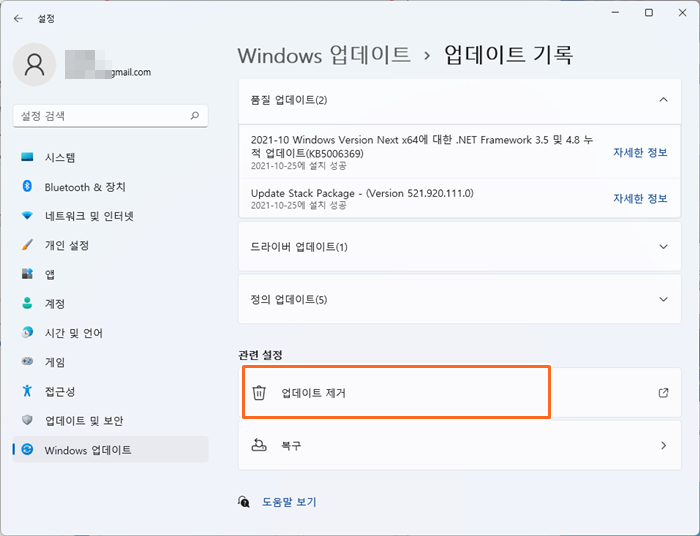Click the 시간 및 언어 globe icon
This screenshot has width=700, height=536.
27,332
